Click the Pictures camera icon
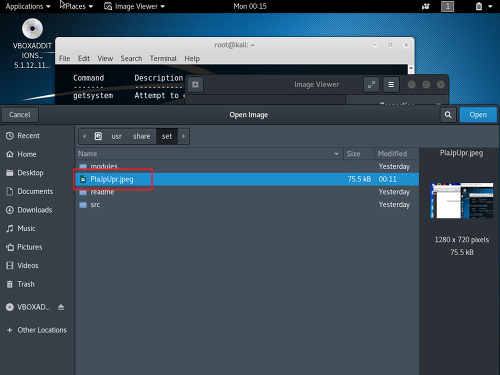500x375 pixels. (10, 247)
